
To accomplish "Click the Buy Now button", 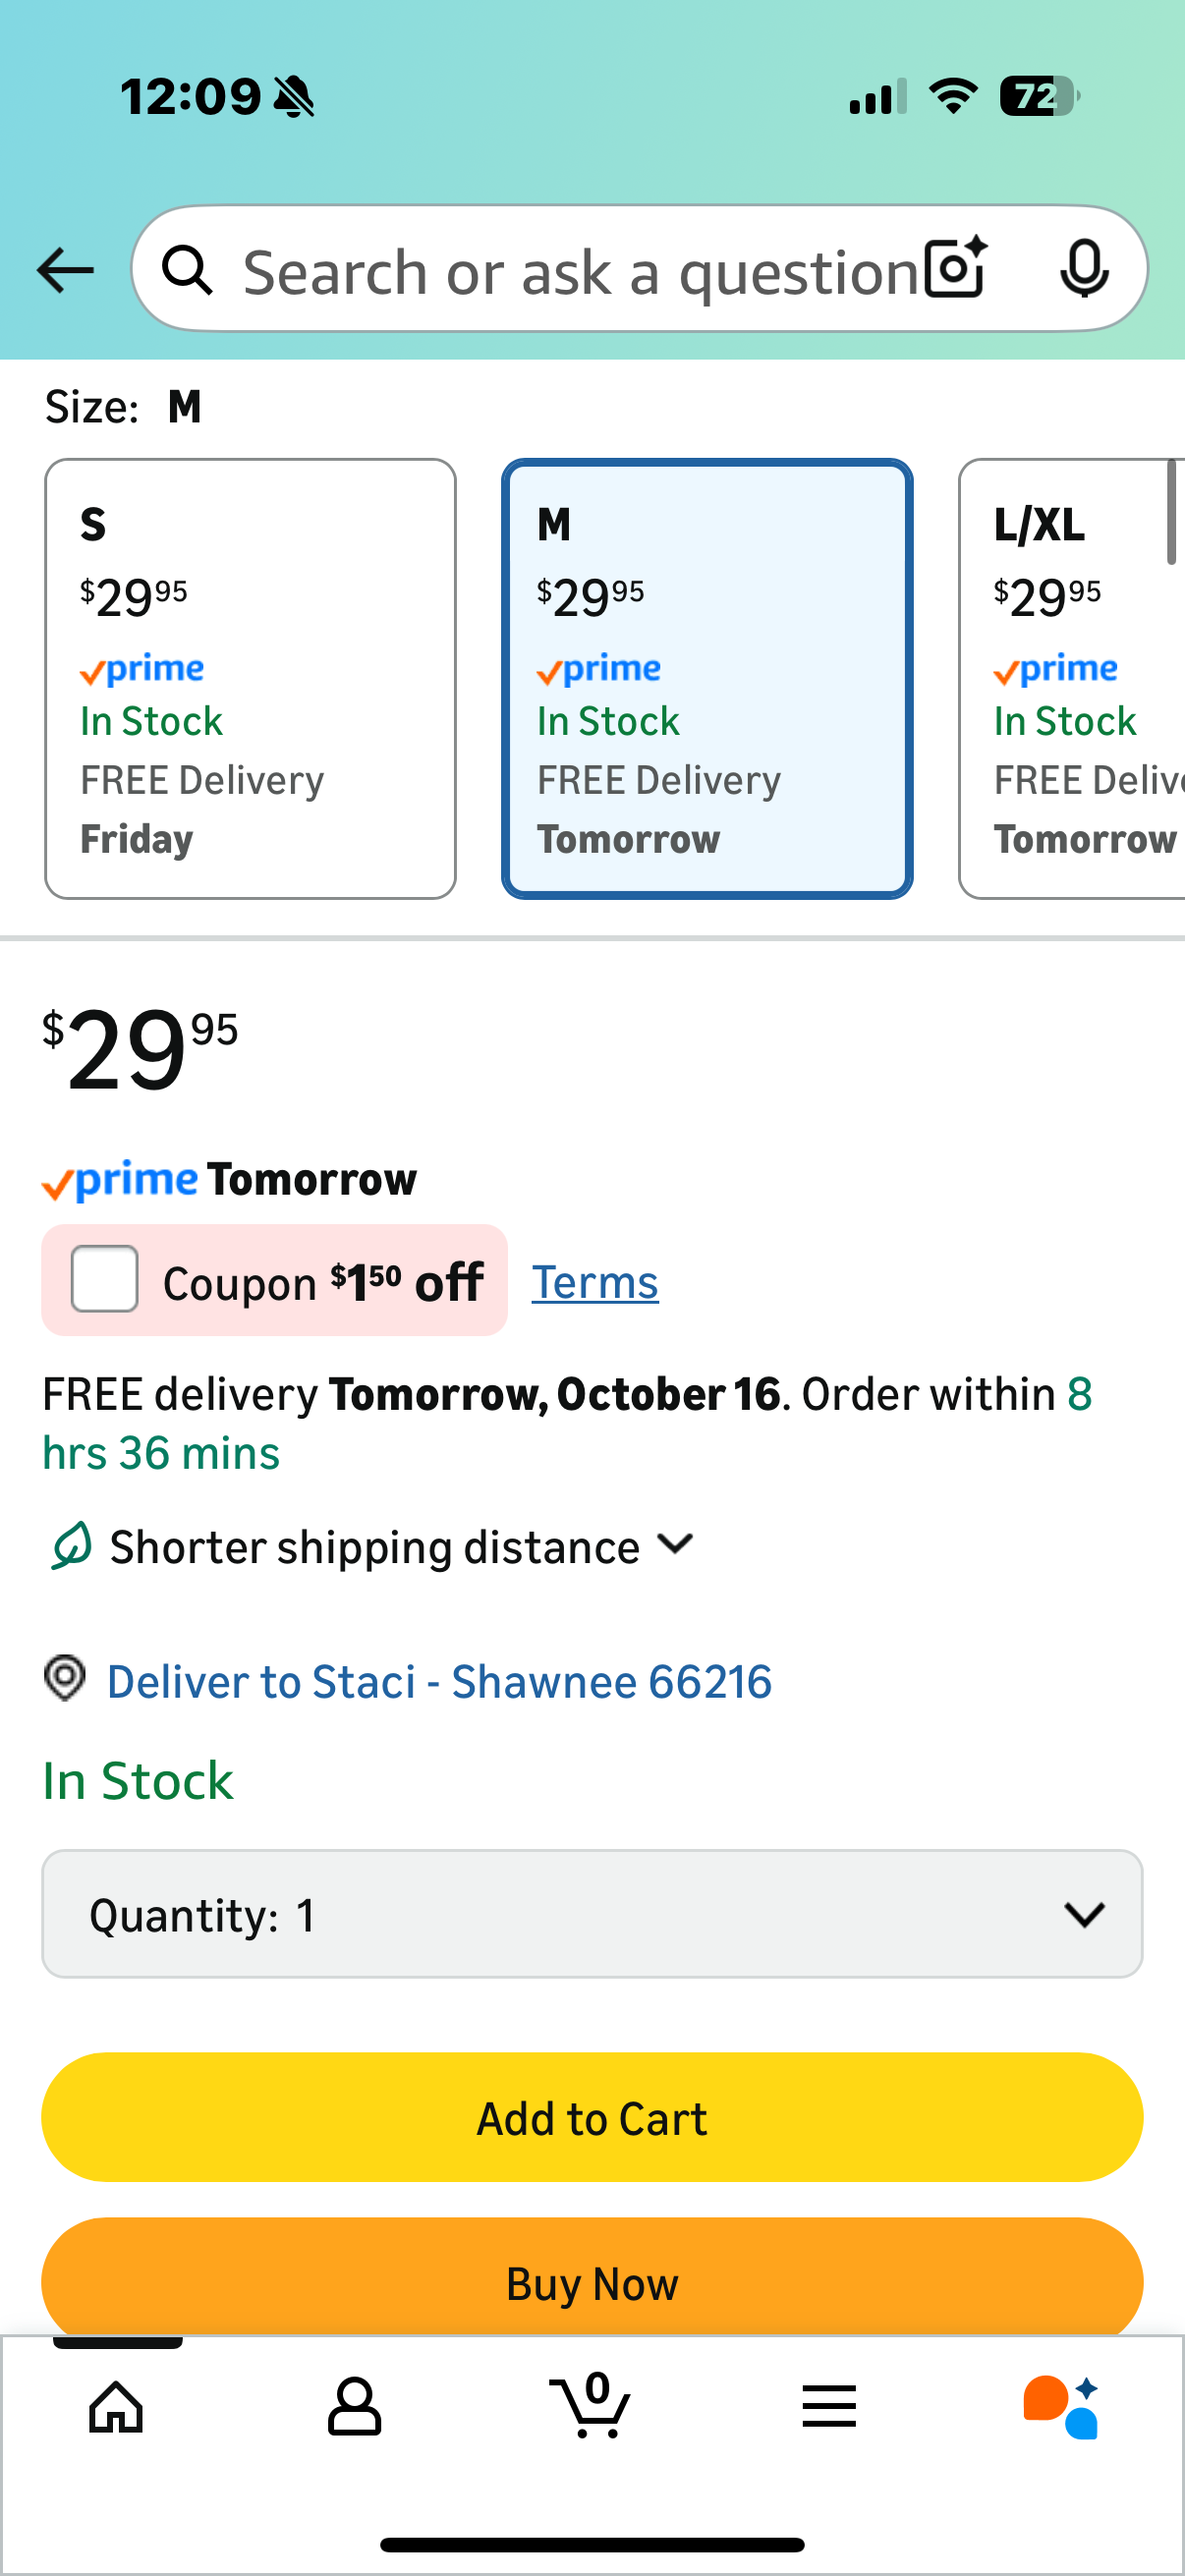I will tap(592, 2282).
